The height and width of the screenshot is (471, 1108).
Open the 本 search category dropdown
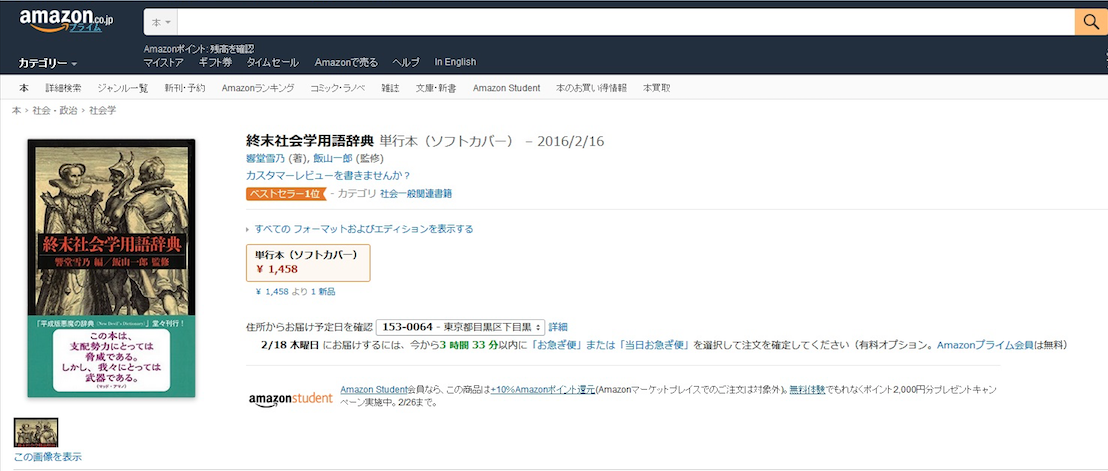pos(161,23)
